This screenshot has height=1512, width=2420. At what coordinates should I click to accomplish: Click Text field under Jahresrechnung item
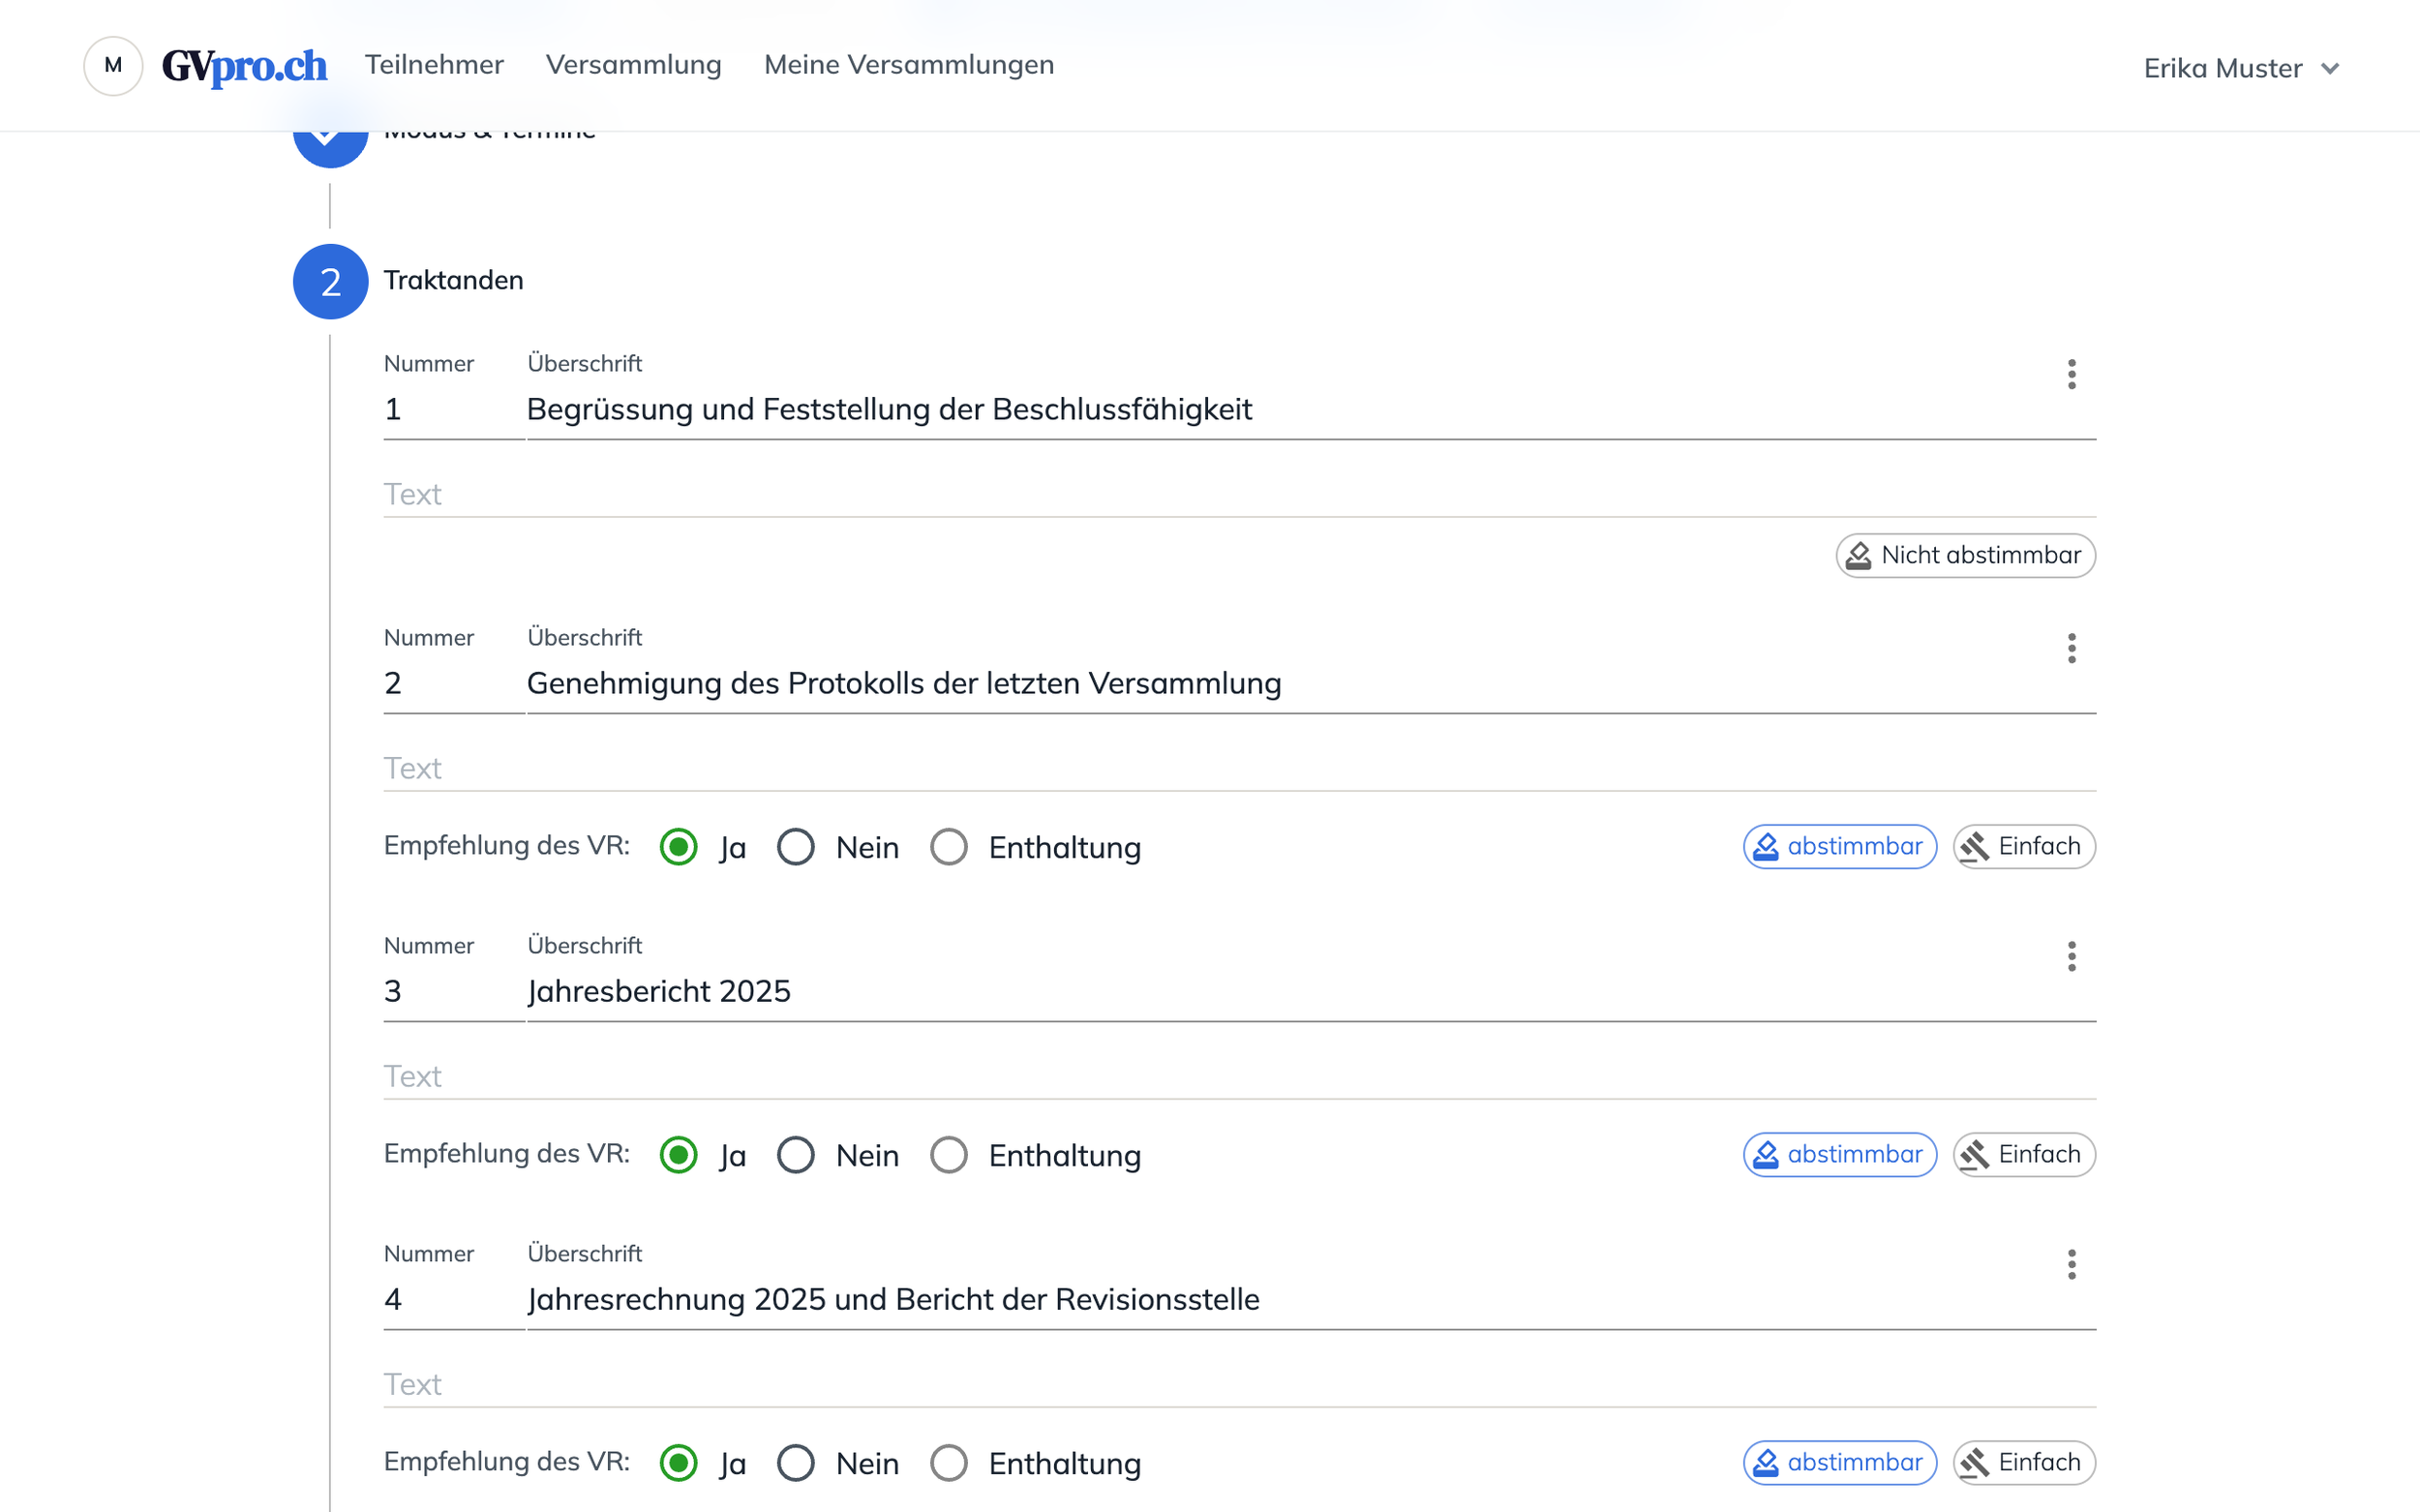click(1239, 1384)
